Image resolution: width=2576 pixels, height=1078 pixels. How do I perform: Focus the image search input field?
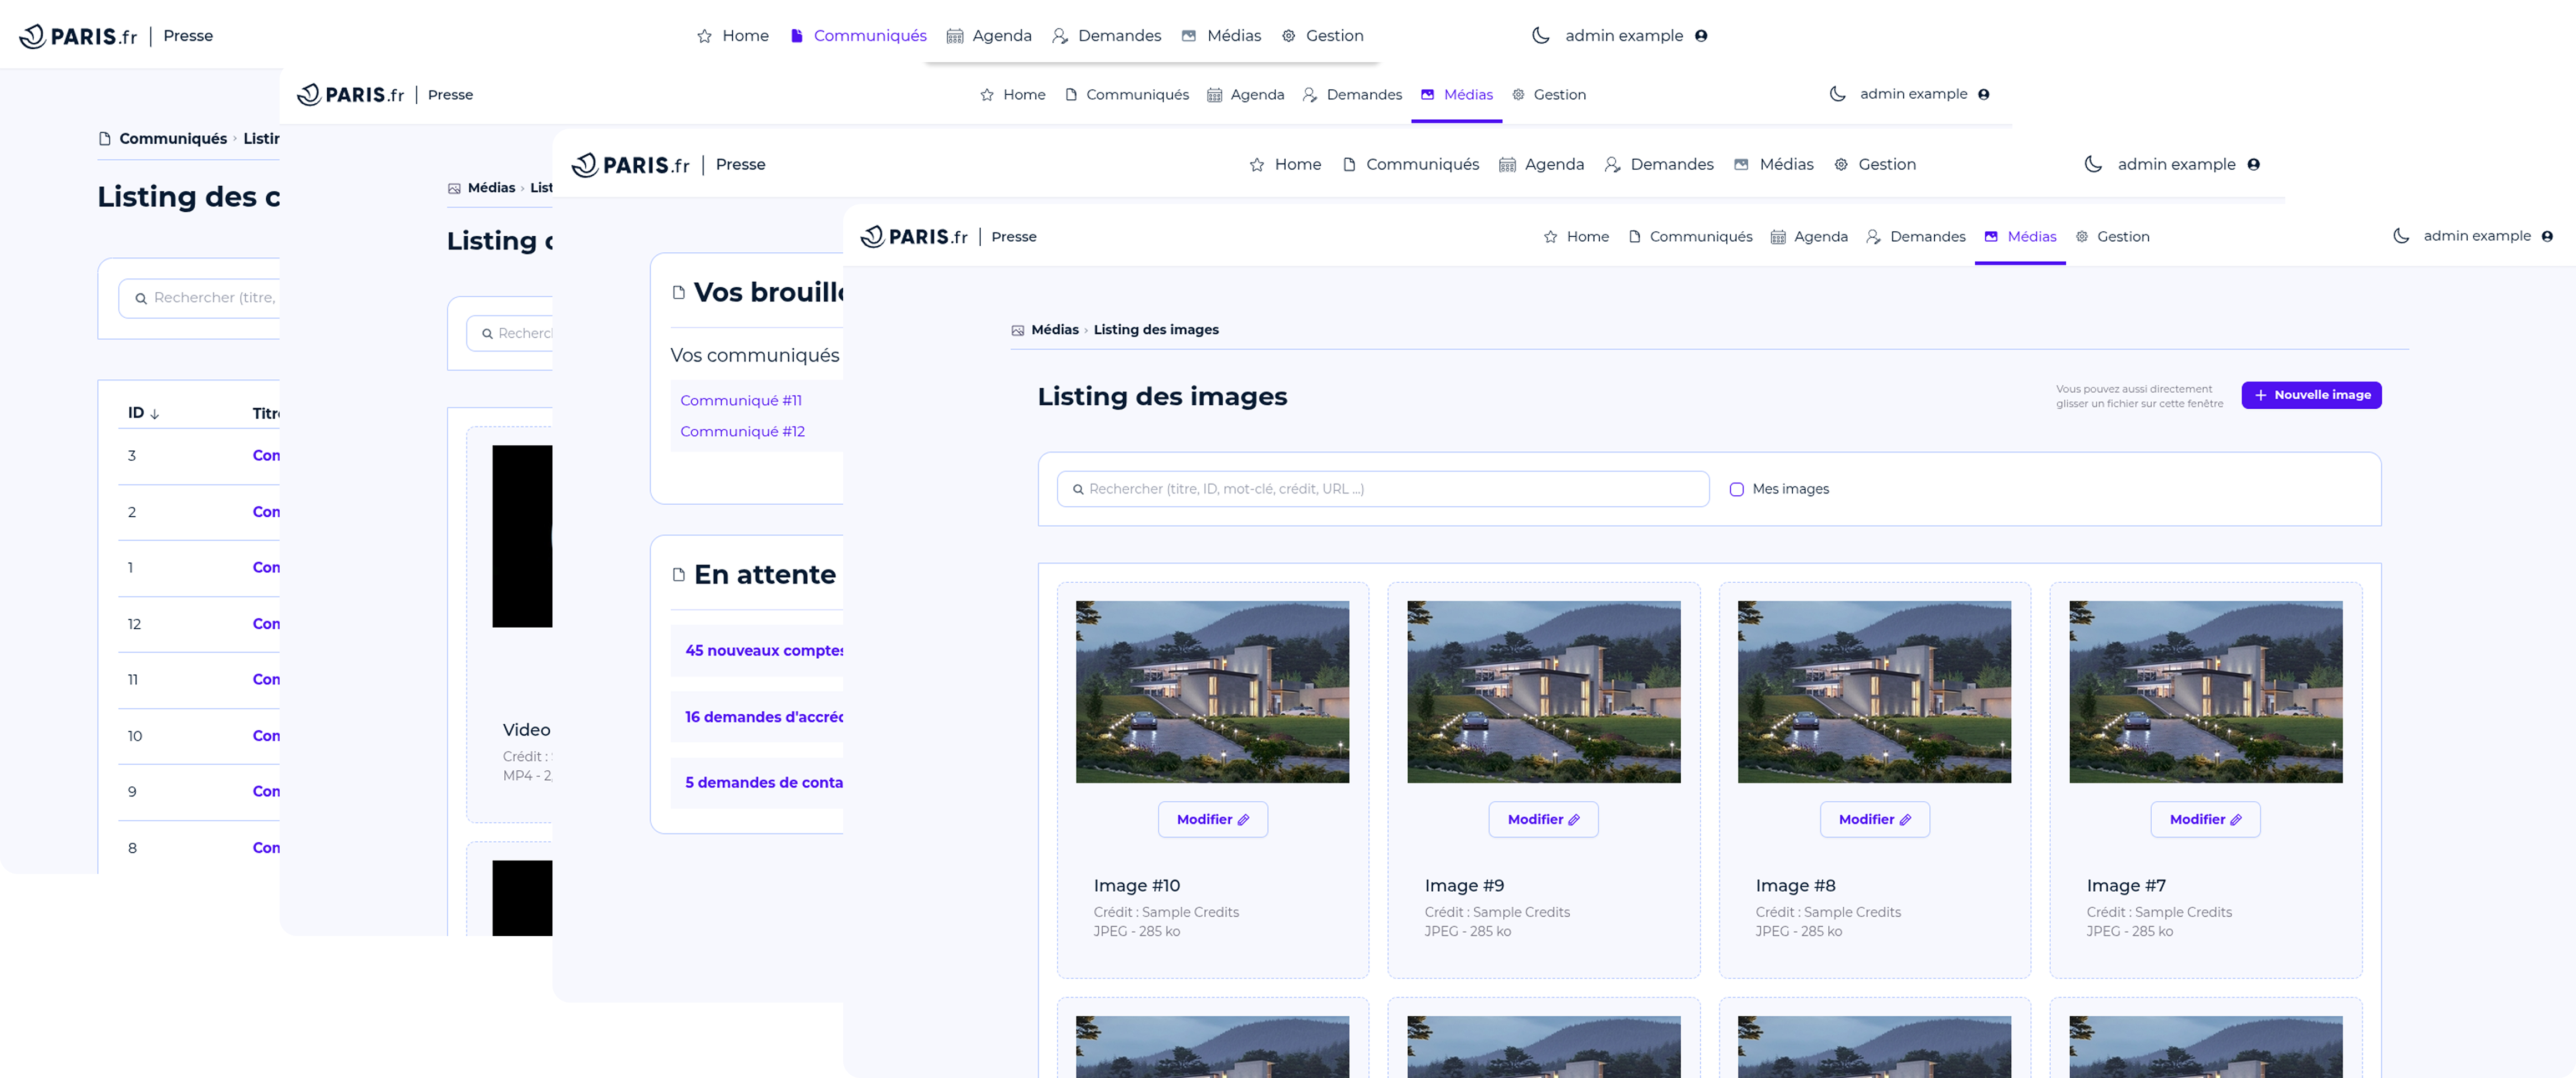(1390, 489)
